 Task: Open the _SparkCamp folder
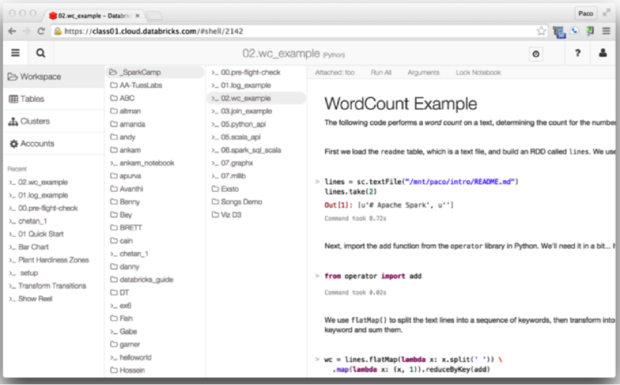[155, 72]
